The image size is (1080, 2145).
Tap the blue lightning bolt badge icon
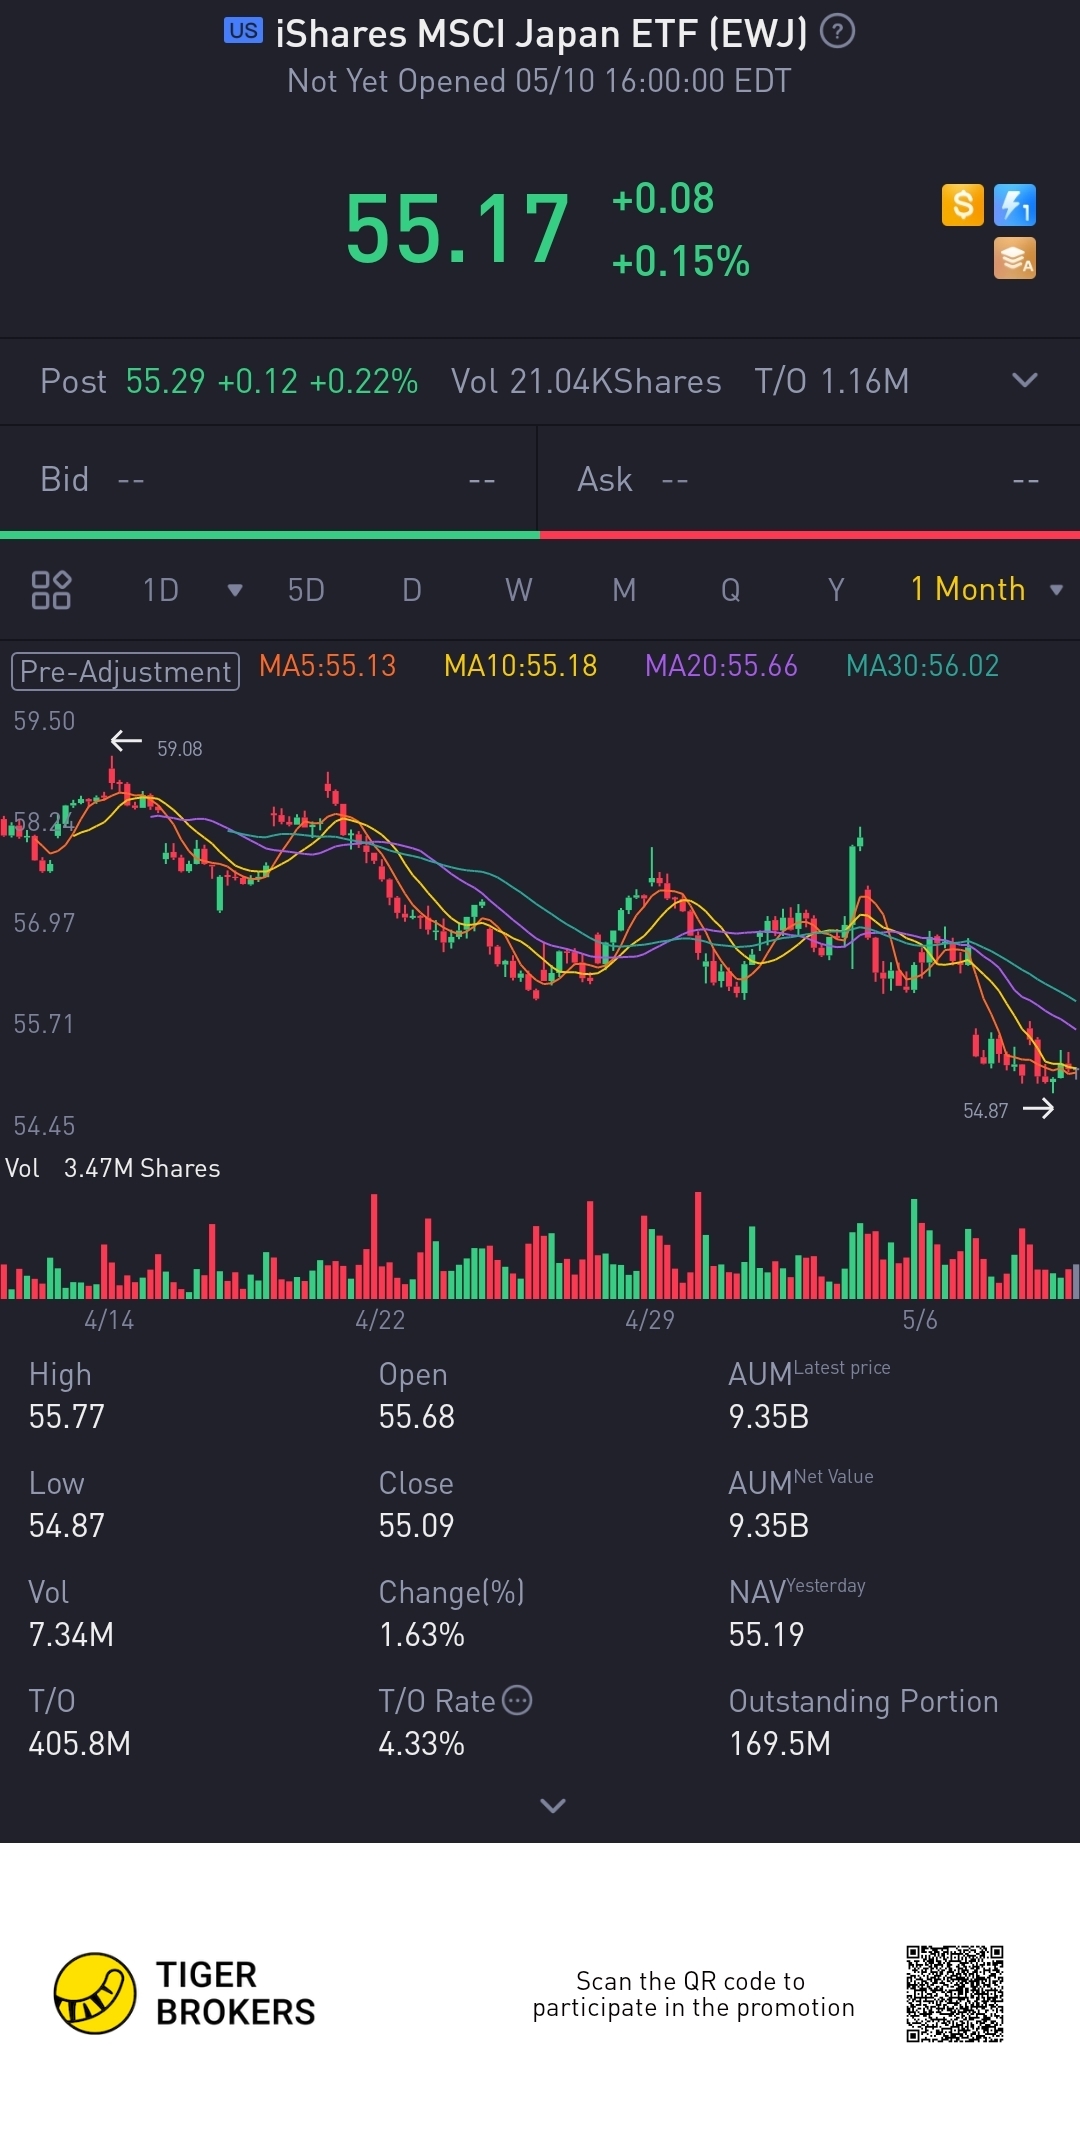tap(1015, 205)
